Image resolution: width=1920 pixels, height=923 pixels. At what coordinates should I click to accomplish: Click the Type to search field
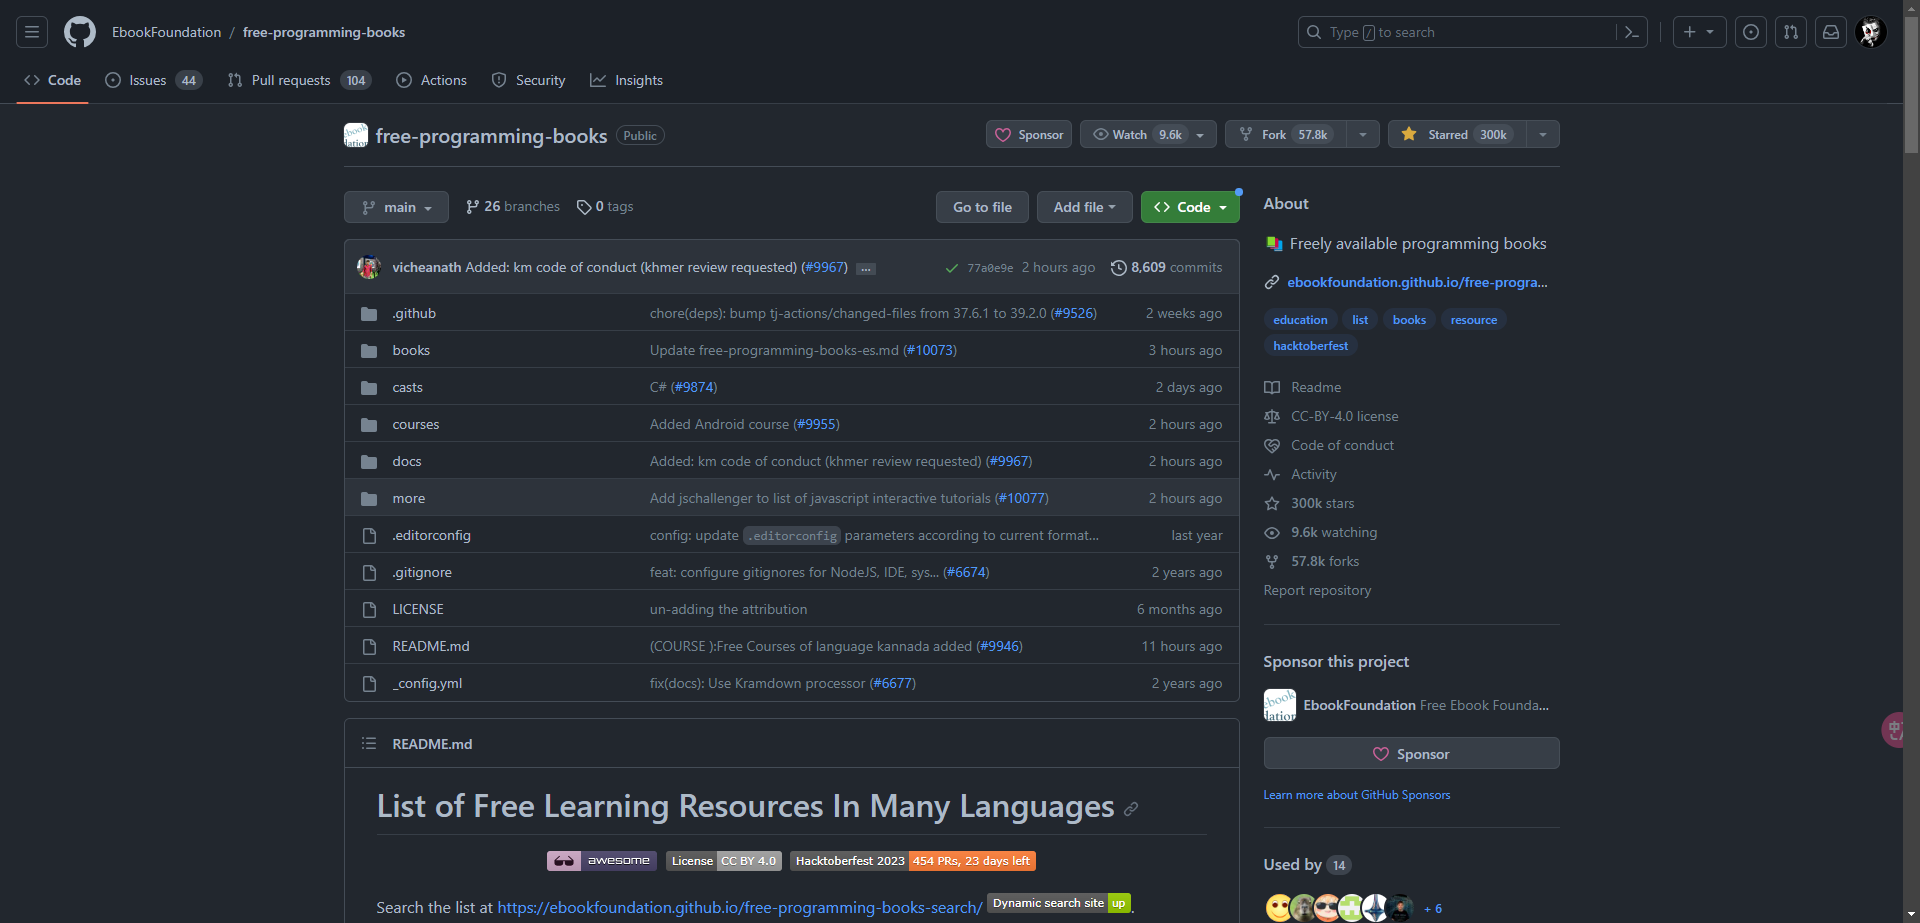click(x=1450, y=31)
